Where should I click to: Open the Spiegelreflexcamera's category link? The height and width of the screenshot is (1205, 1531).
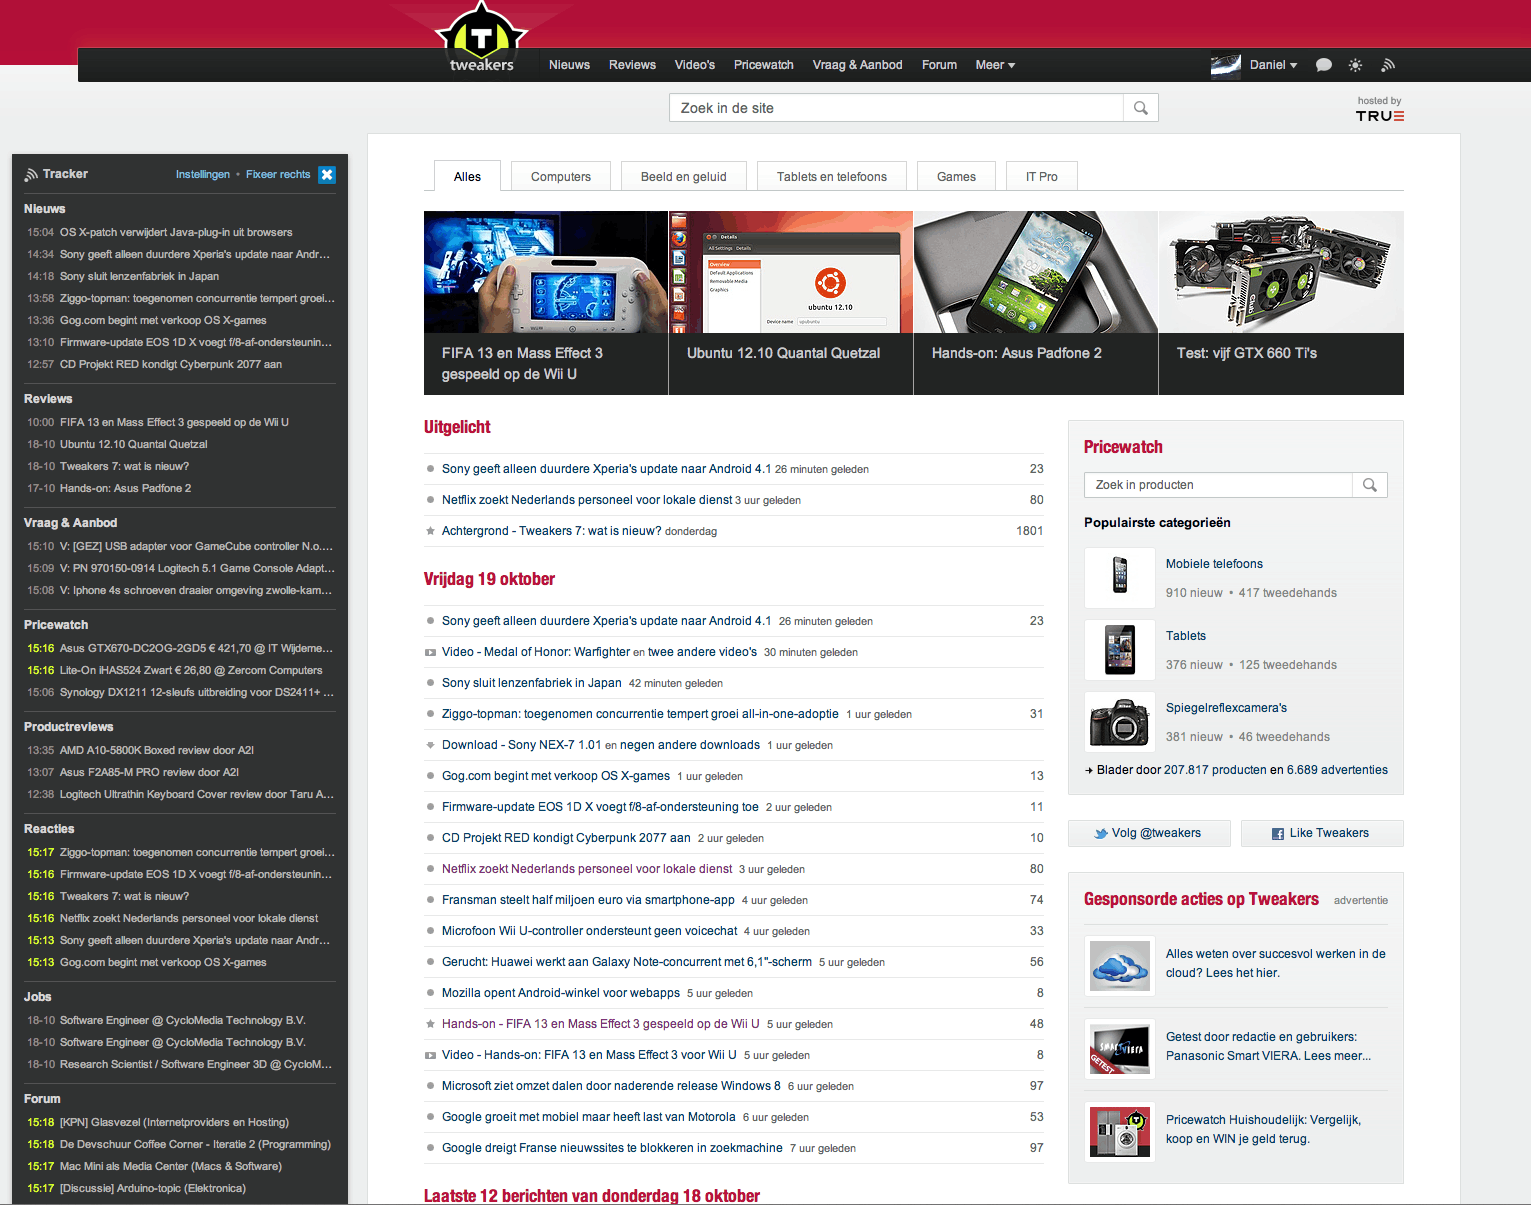[1226, 708]
